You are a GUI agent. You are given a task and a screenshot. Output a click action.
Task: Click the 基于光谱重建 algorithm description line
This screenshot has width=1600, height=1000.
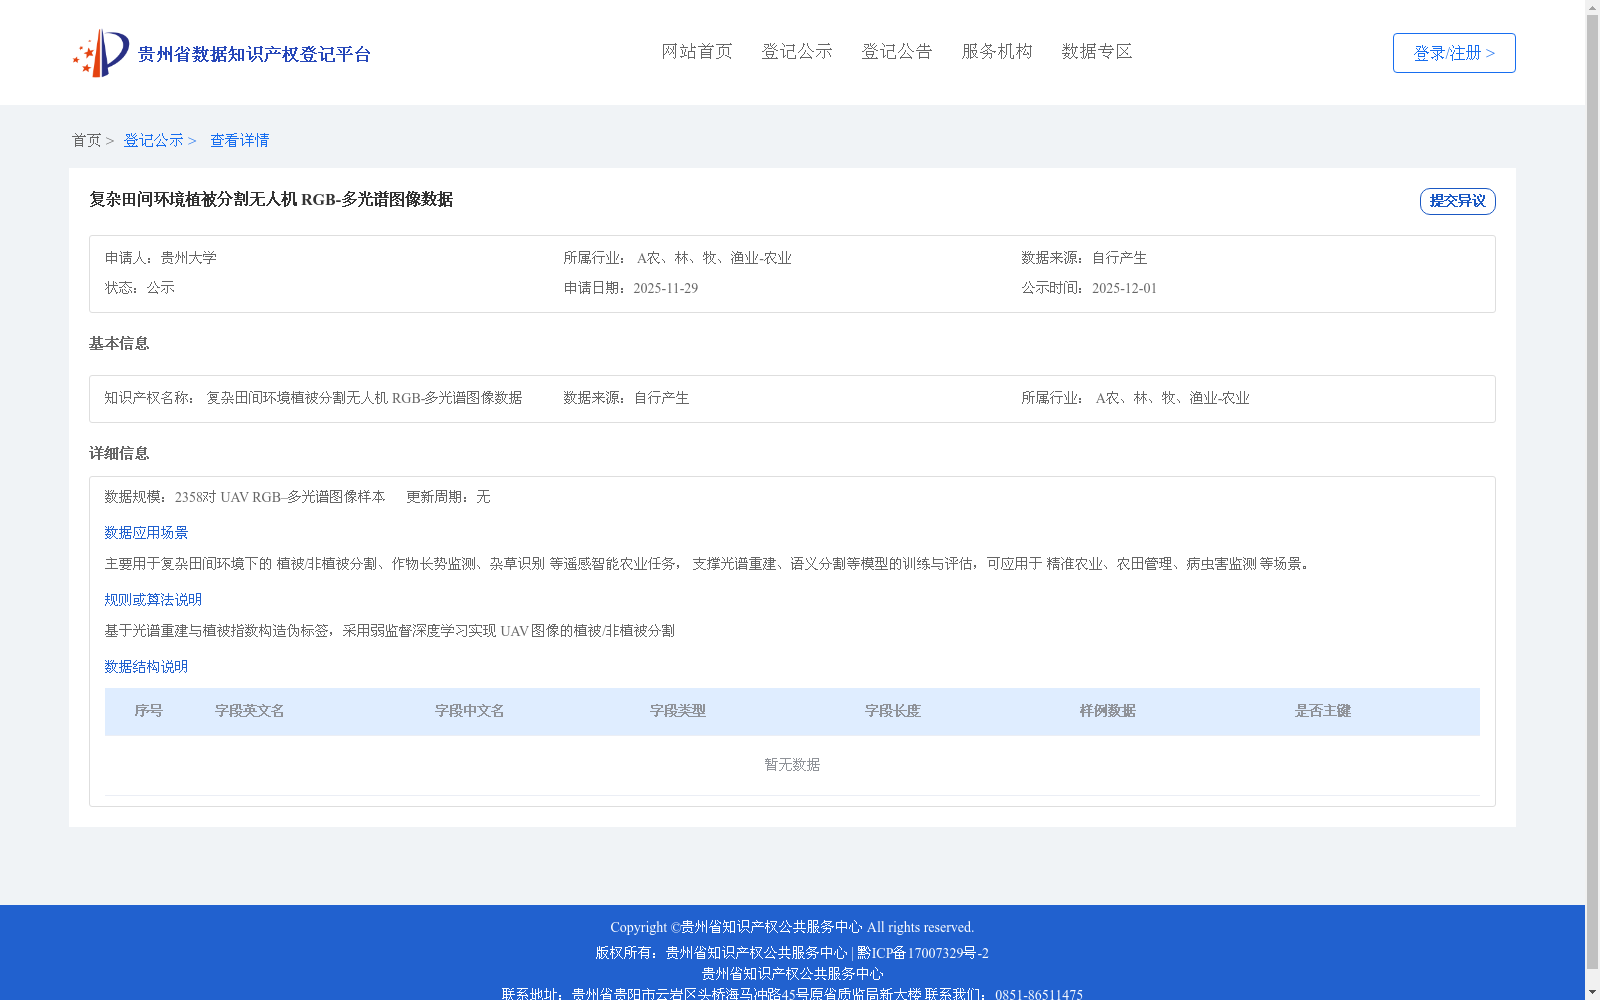pos(389,631)
